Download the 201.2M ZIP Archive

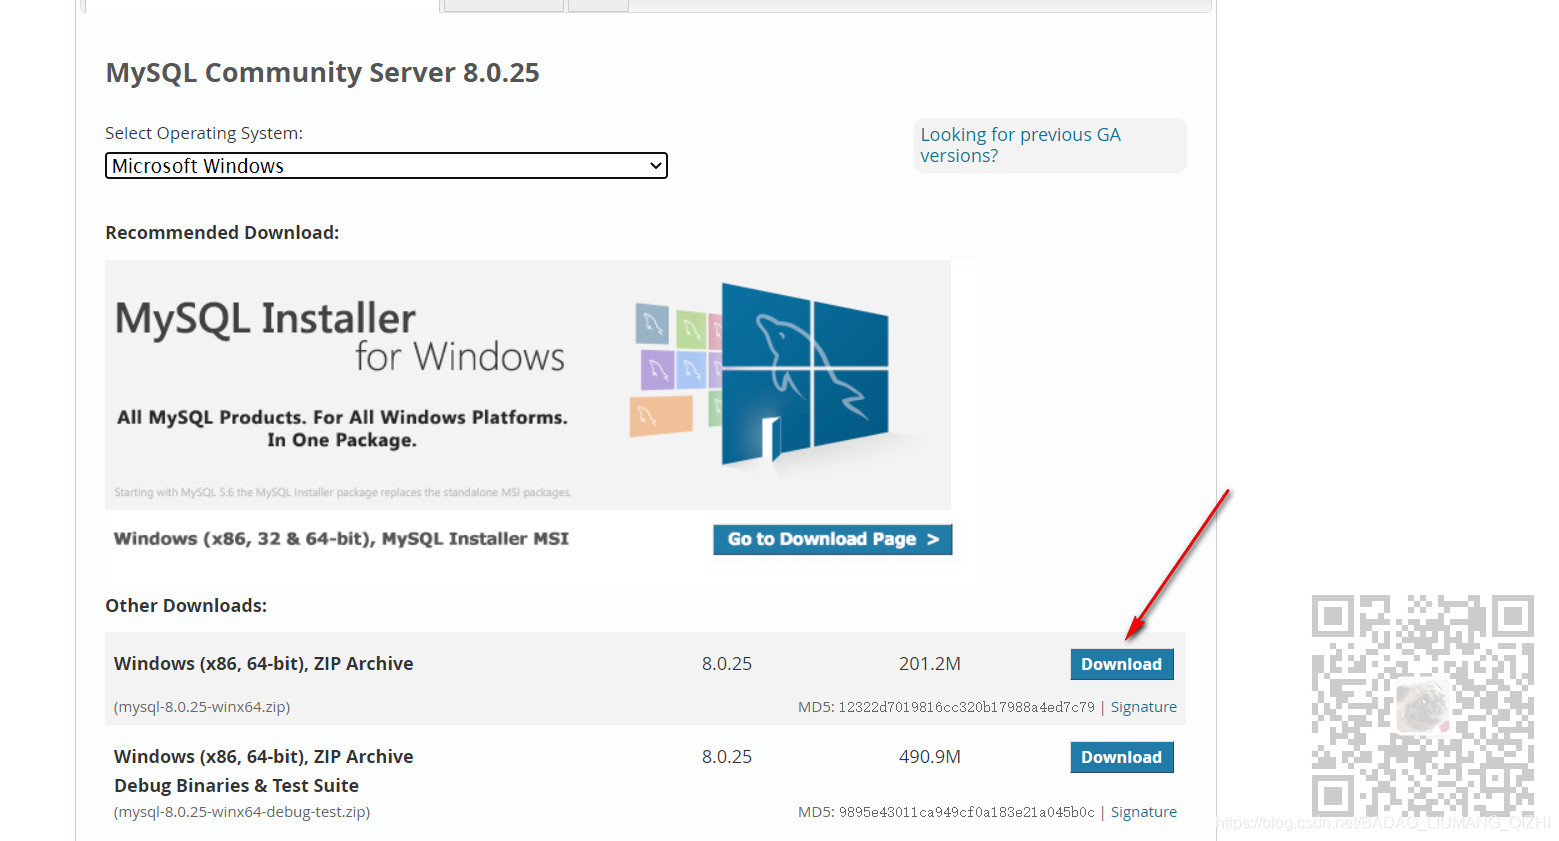[1121, 664]
